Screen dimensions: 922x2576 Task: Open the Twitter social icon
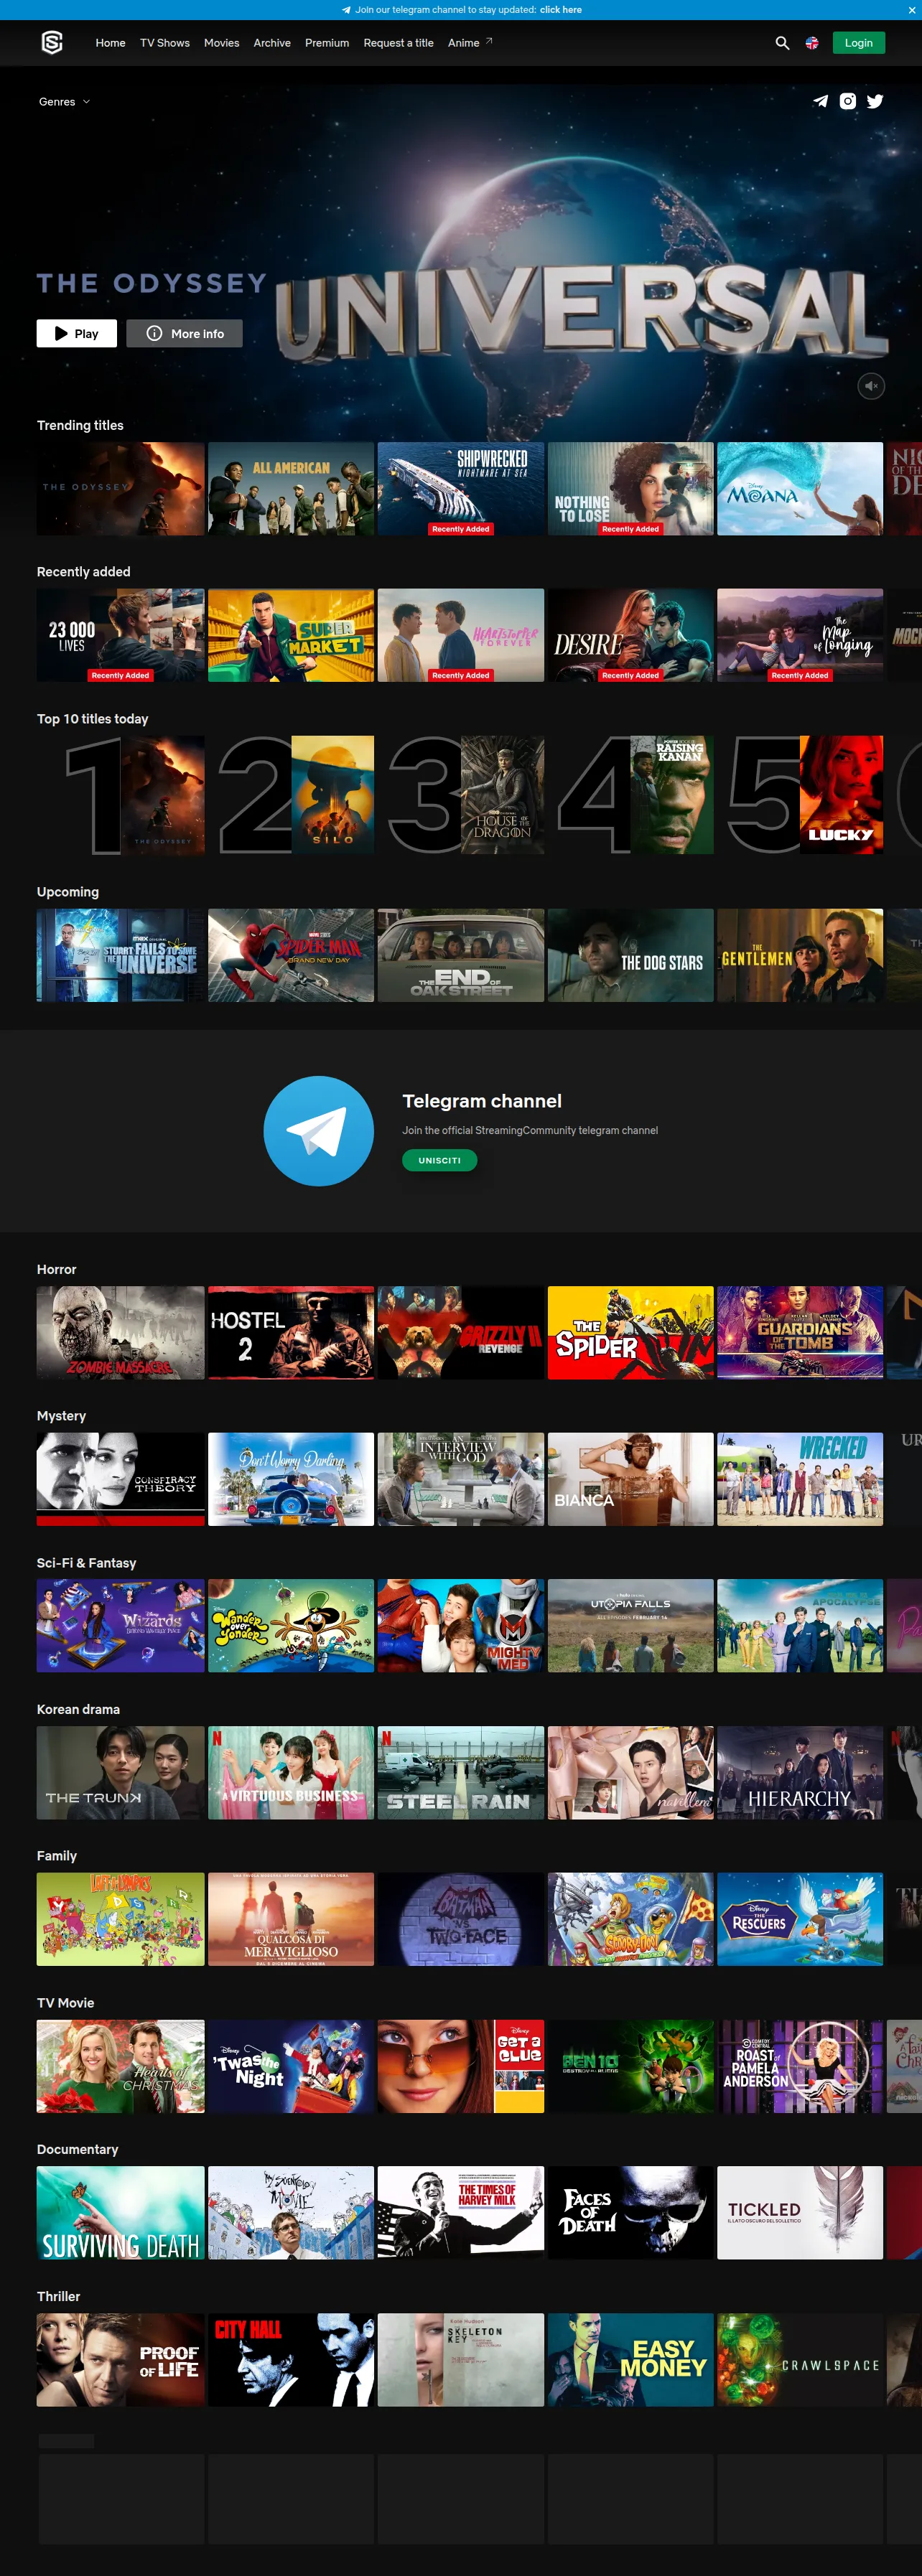[x=875, y=101]
